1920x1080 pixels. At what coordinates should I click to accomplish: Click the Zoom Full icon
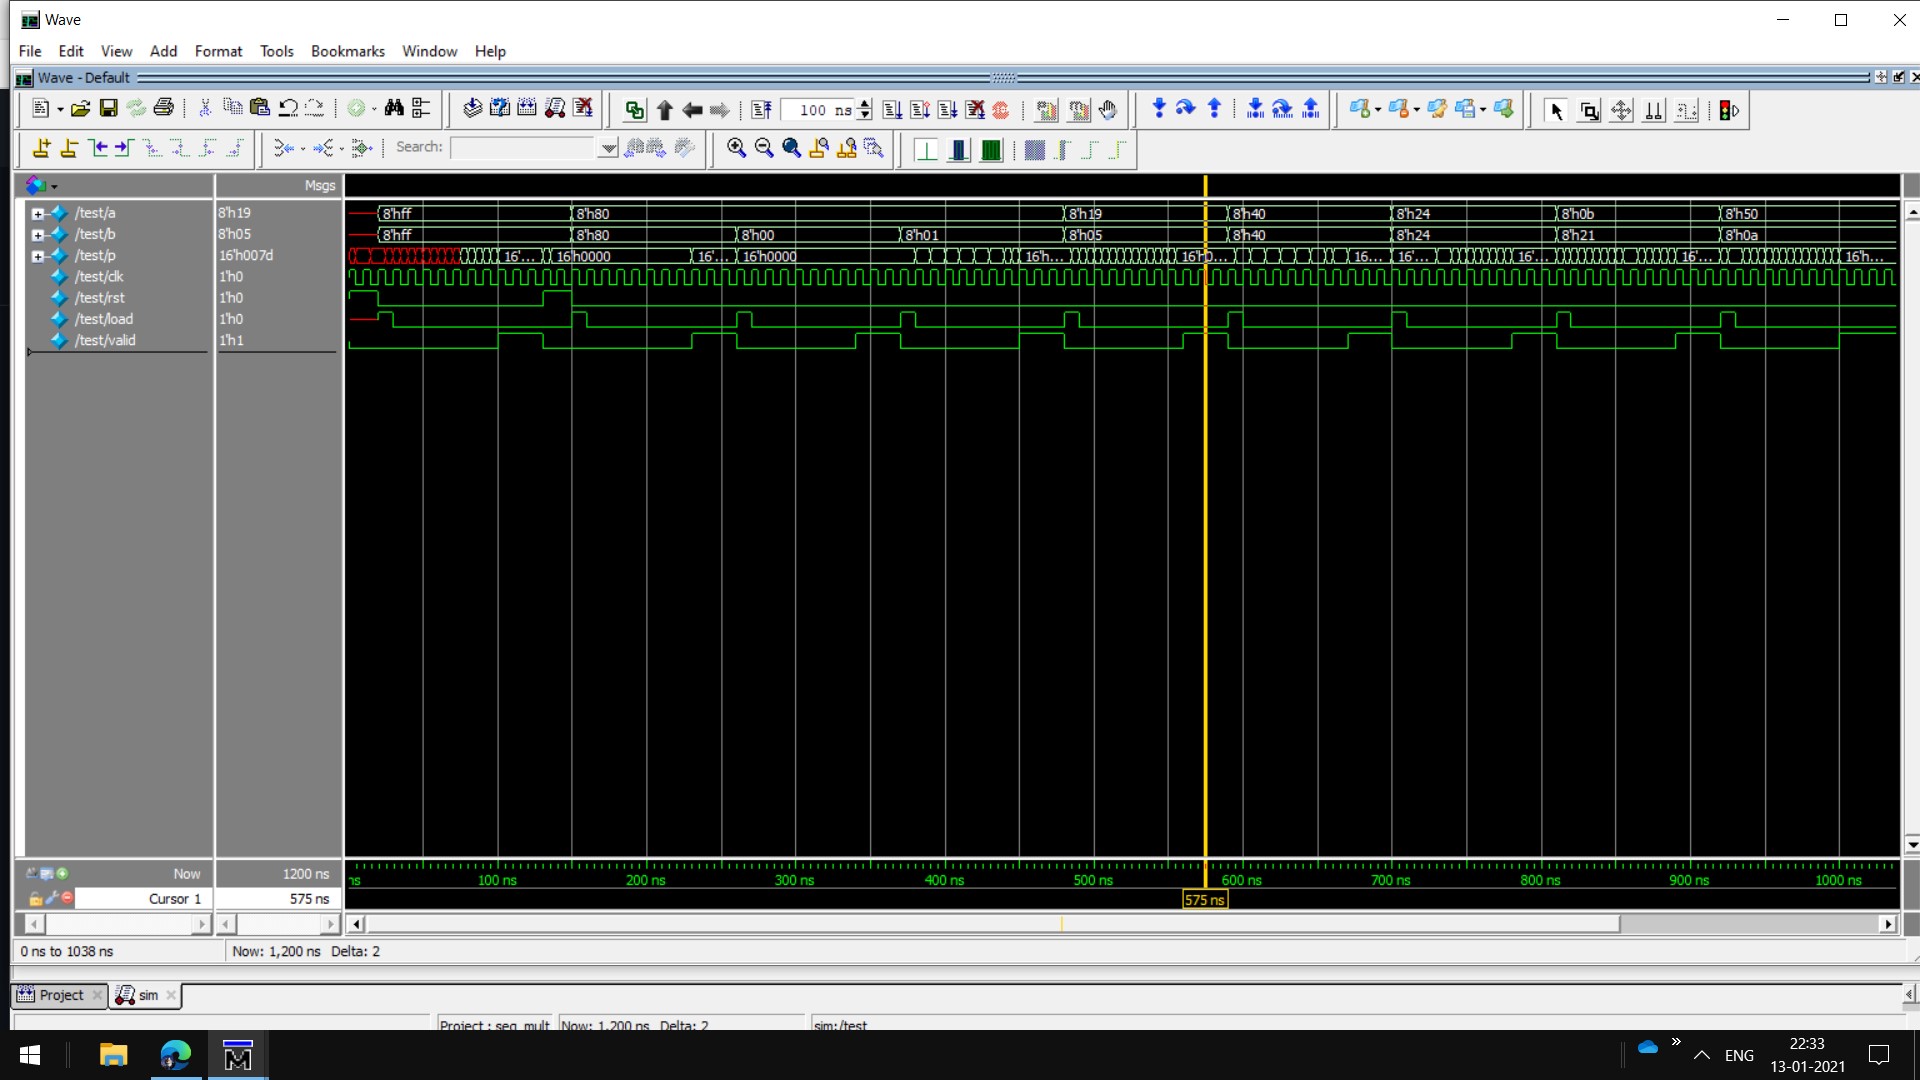pyautogui.click(x=791, y=148)
